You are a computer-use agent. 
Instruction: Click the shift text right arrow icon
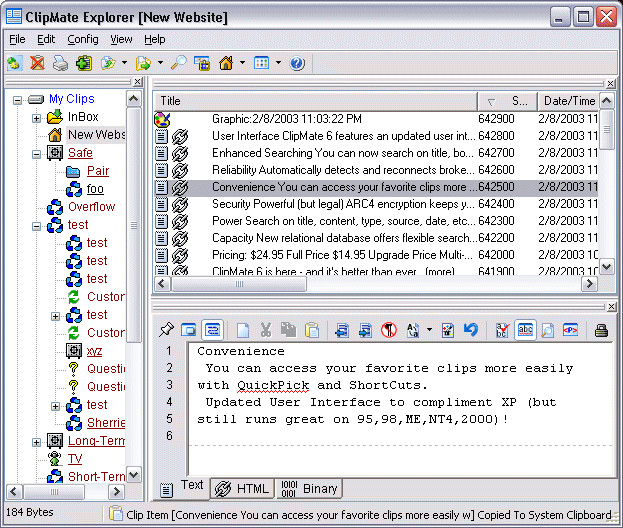[x=365, y=330]
